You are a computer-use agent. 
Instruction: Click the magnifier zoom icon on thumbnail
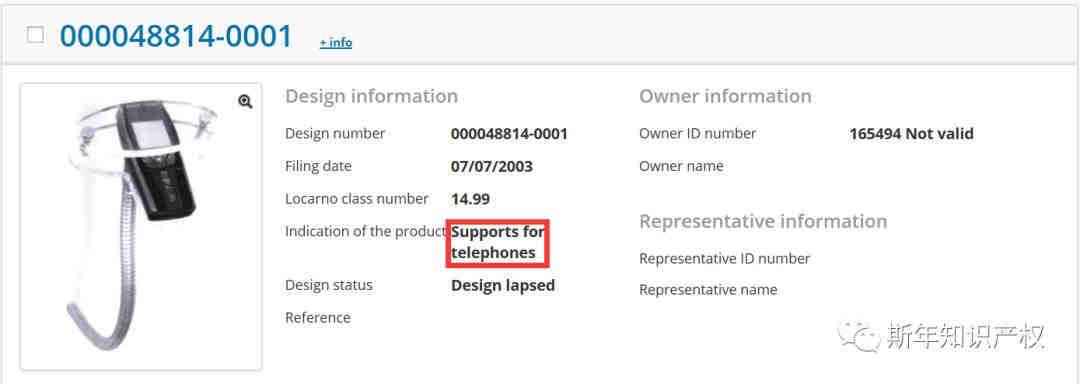(245, 102)
